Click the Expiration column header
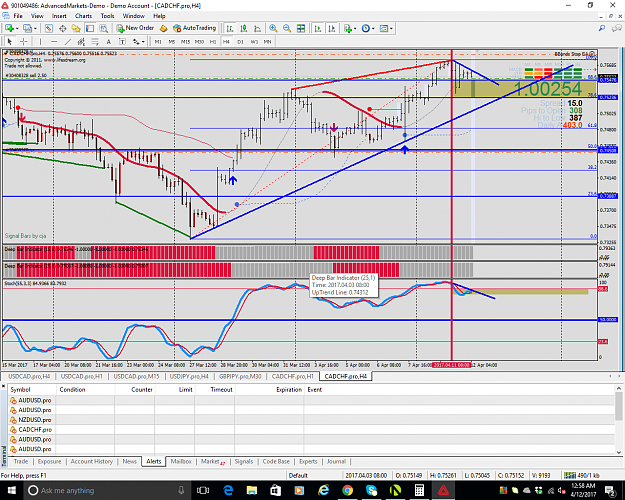Viewport: 625px width, 500px height. tap(269, 390)
